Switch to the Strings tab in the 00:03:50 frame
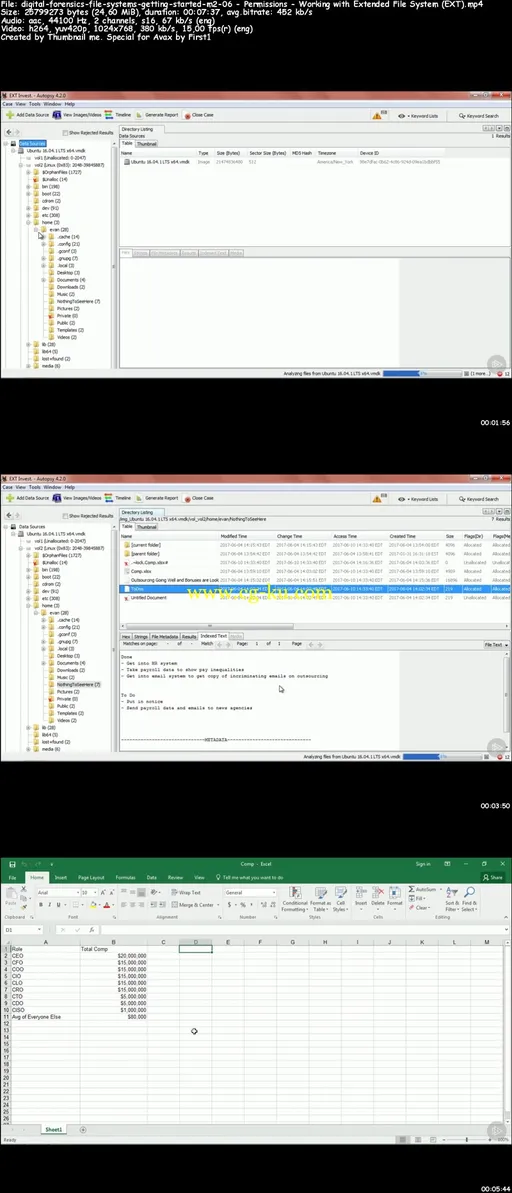The width and height of the screenshot is (512, 1193). coord(141,636)
